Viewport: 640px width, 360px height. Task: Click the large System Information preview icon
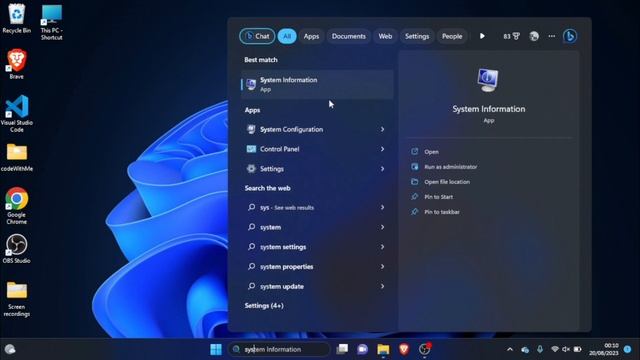pyautogui.click(x=488, y=80)
